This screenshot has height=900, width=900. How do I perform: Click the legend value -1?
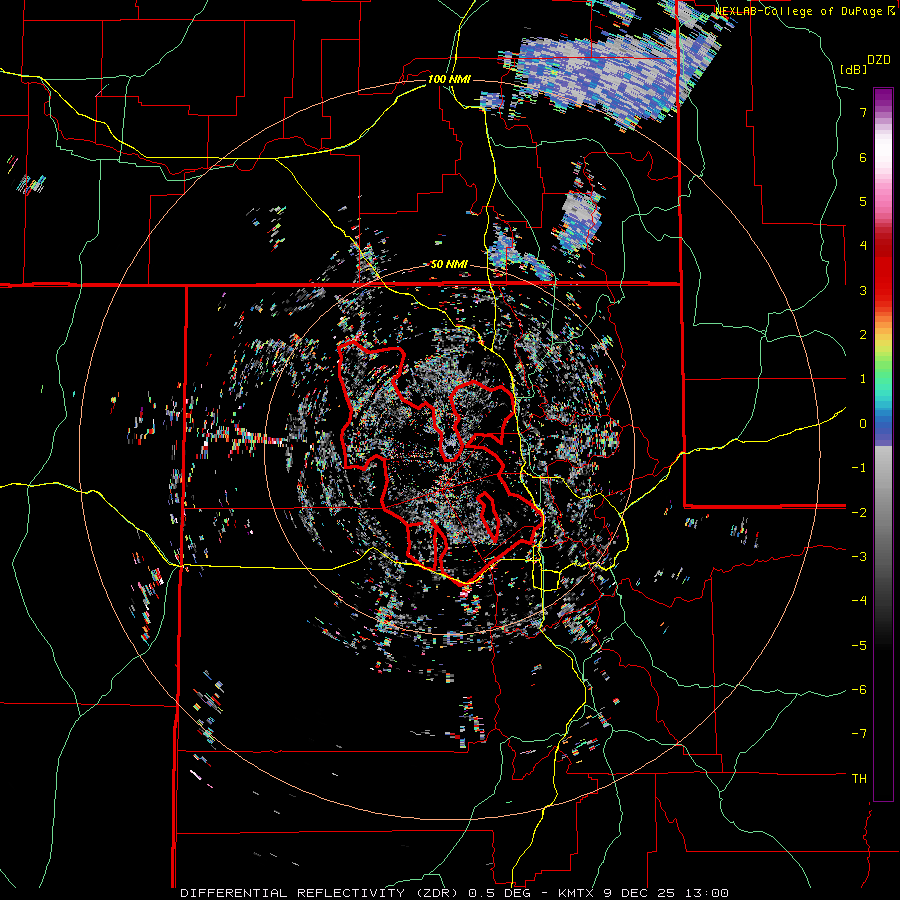(x=859, y=468)
